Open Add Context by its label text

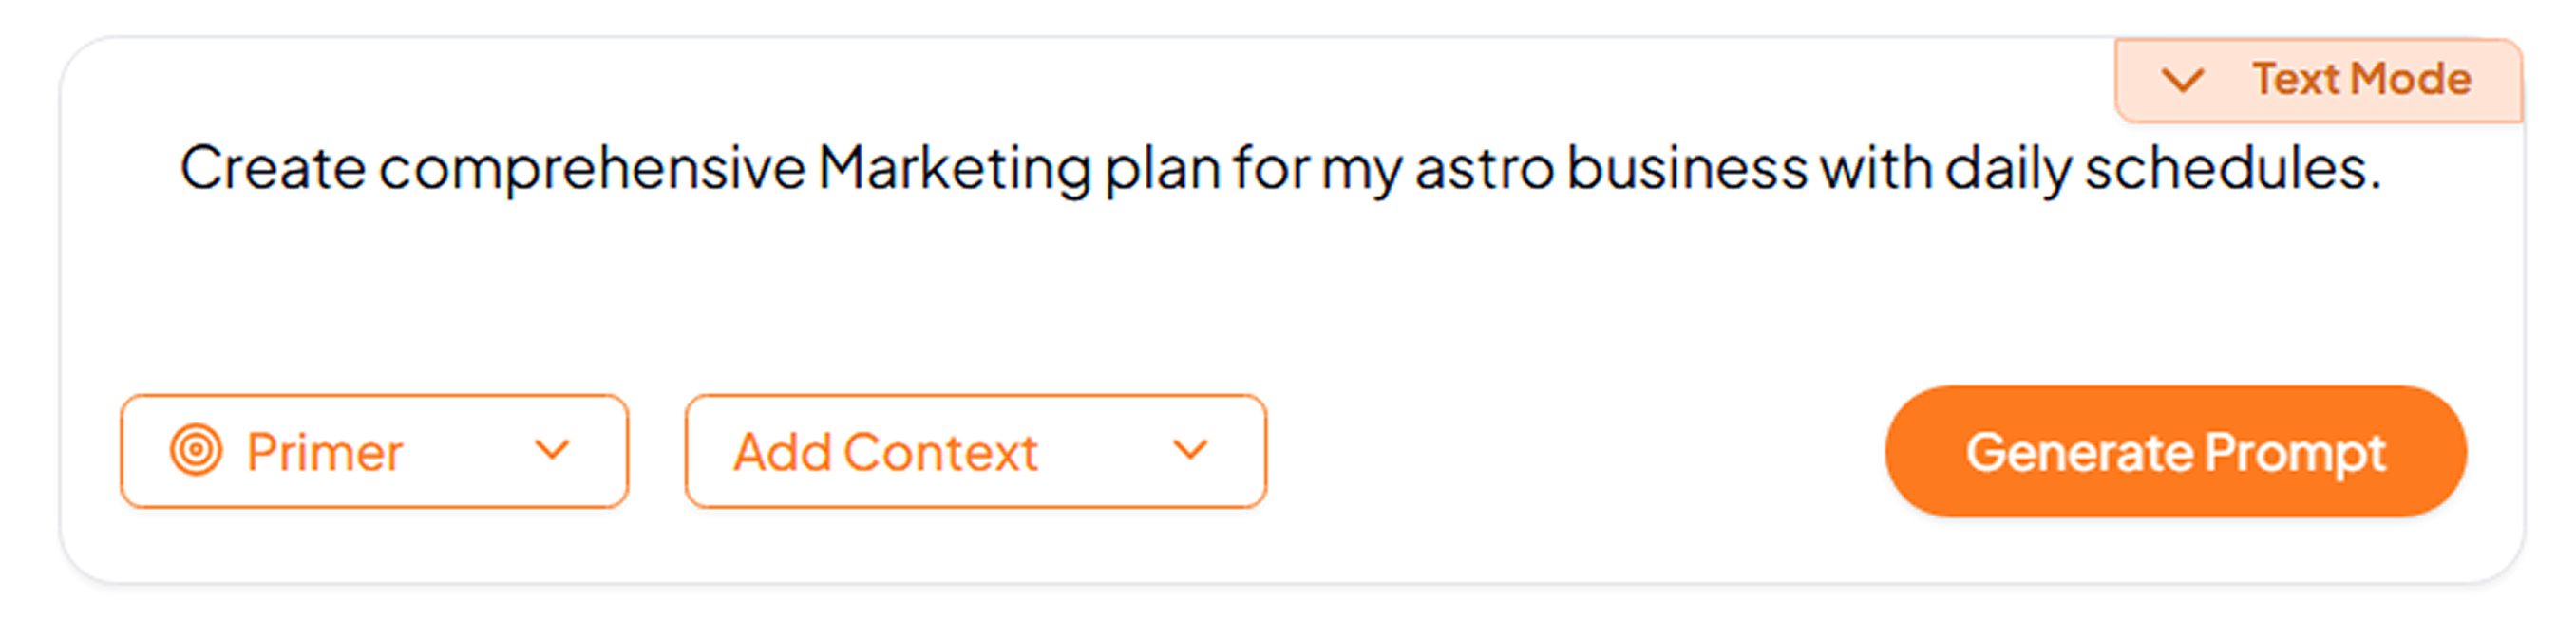click(886, 452)
